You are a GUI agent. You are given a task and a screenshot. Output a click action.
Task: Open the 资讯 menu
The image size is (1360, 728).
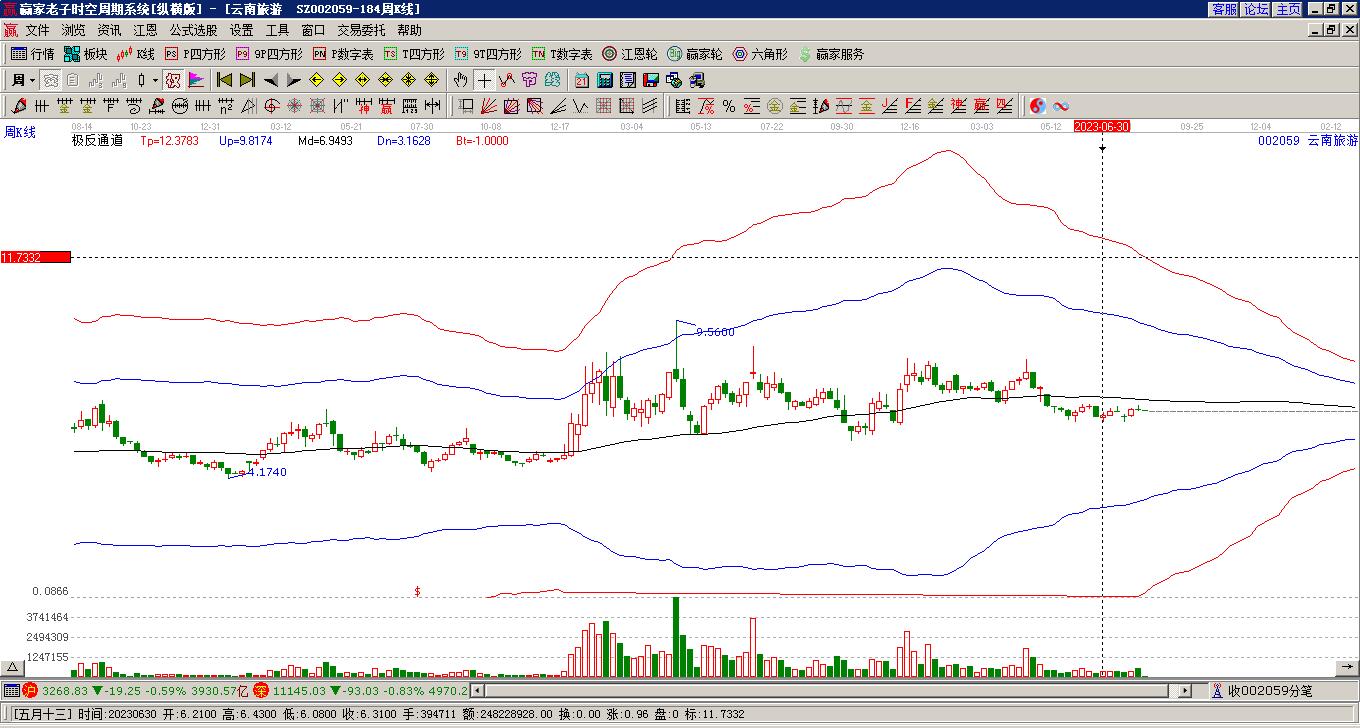(110, 31)
